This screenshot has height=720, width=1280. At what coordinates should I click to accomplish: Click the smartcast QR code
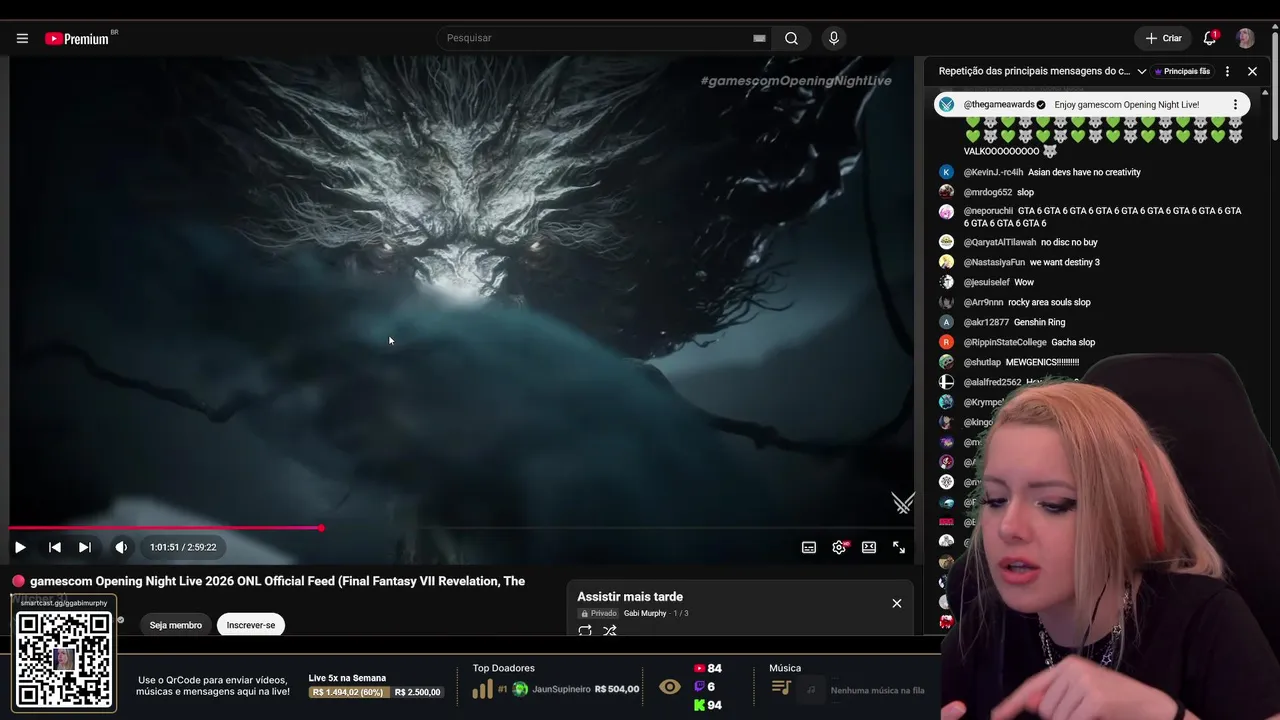pos(64,659)
